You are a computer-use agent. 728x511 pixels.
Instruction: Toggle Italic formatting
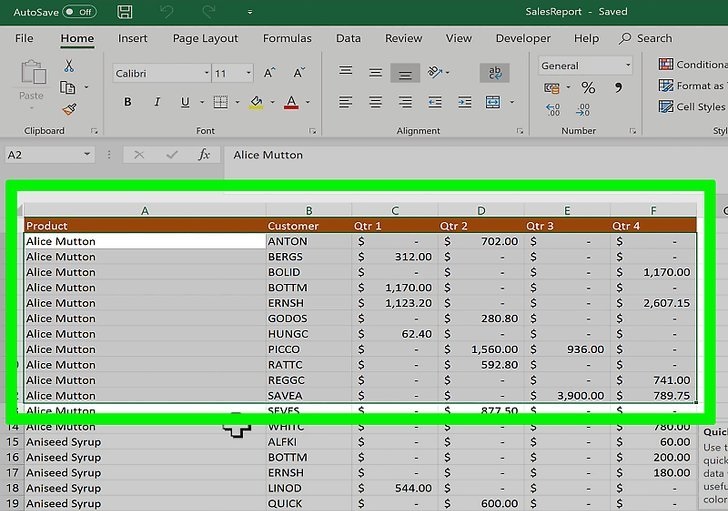157,102
